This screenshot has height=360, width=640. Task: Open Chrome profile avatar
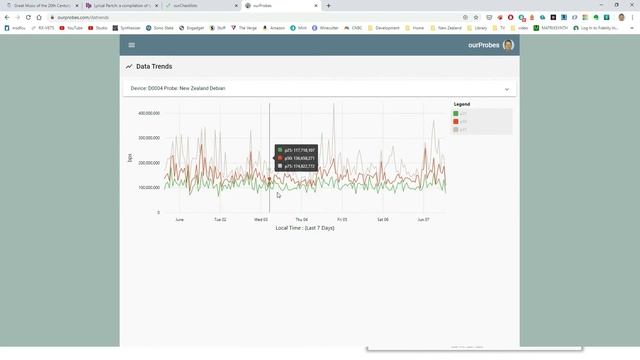622,18
